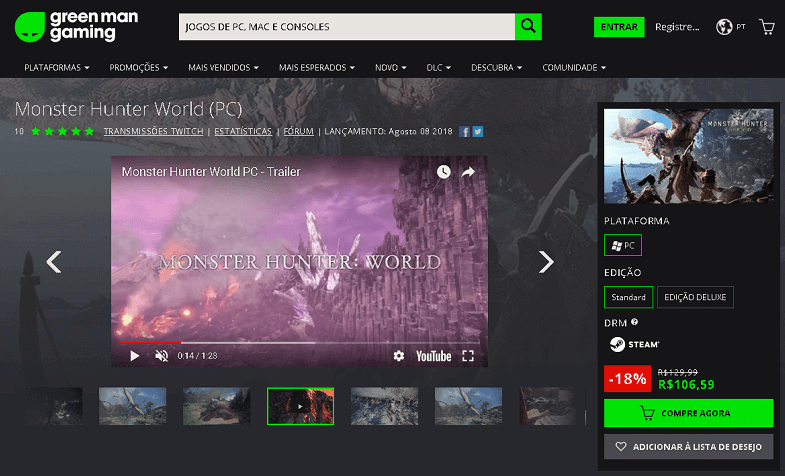
Task: Select the highlighted trailer video thumbnail
Action: pyautogui.click(x=300, y=406)
